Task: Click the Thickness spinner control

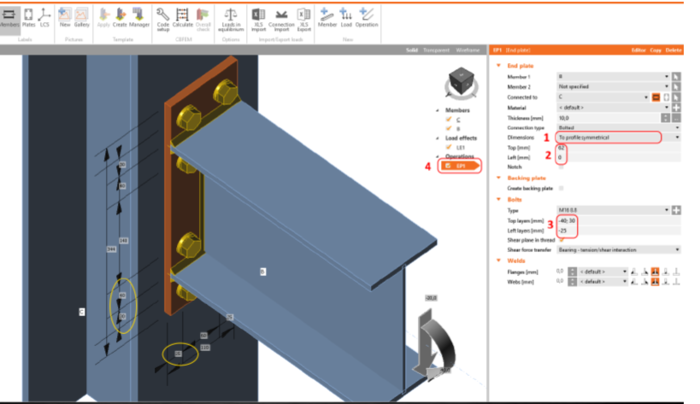Action: (x=665, y=118)
